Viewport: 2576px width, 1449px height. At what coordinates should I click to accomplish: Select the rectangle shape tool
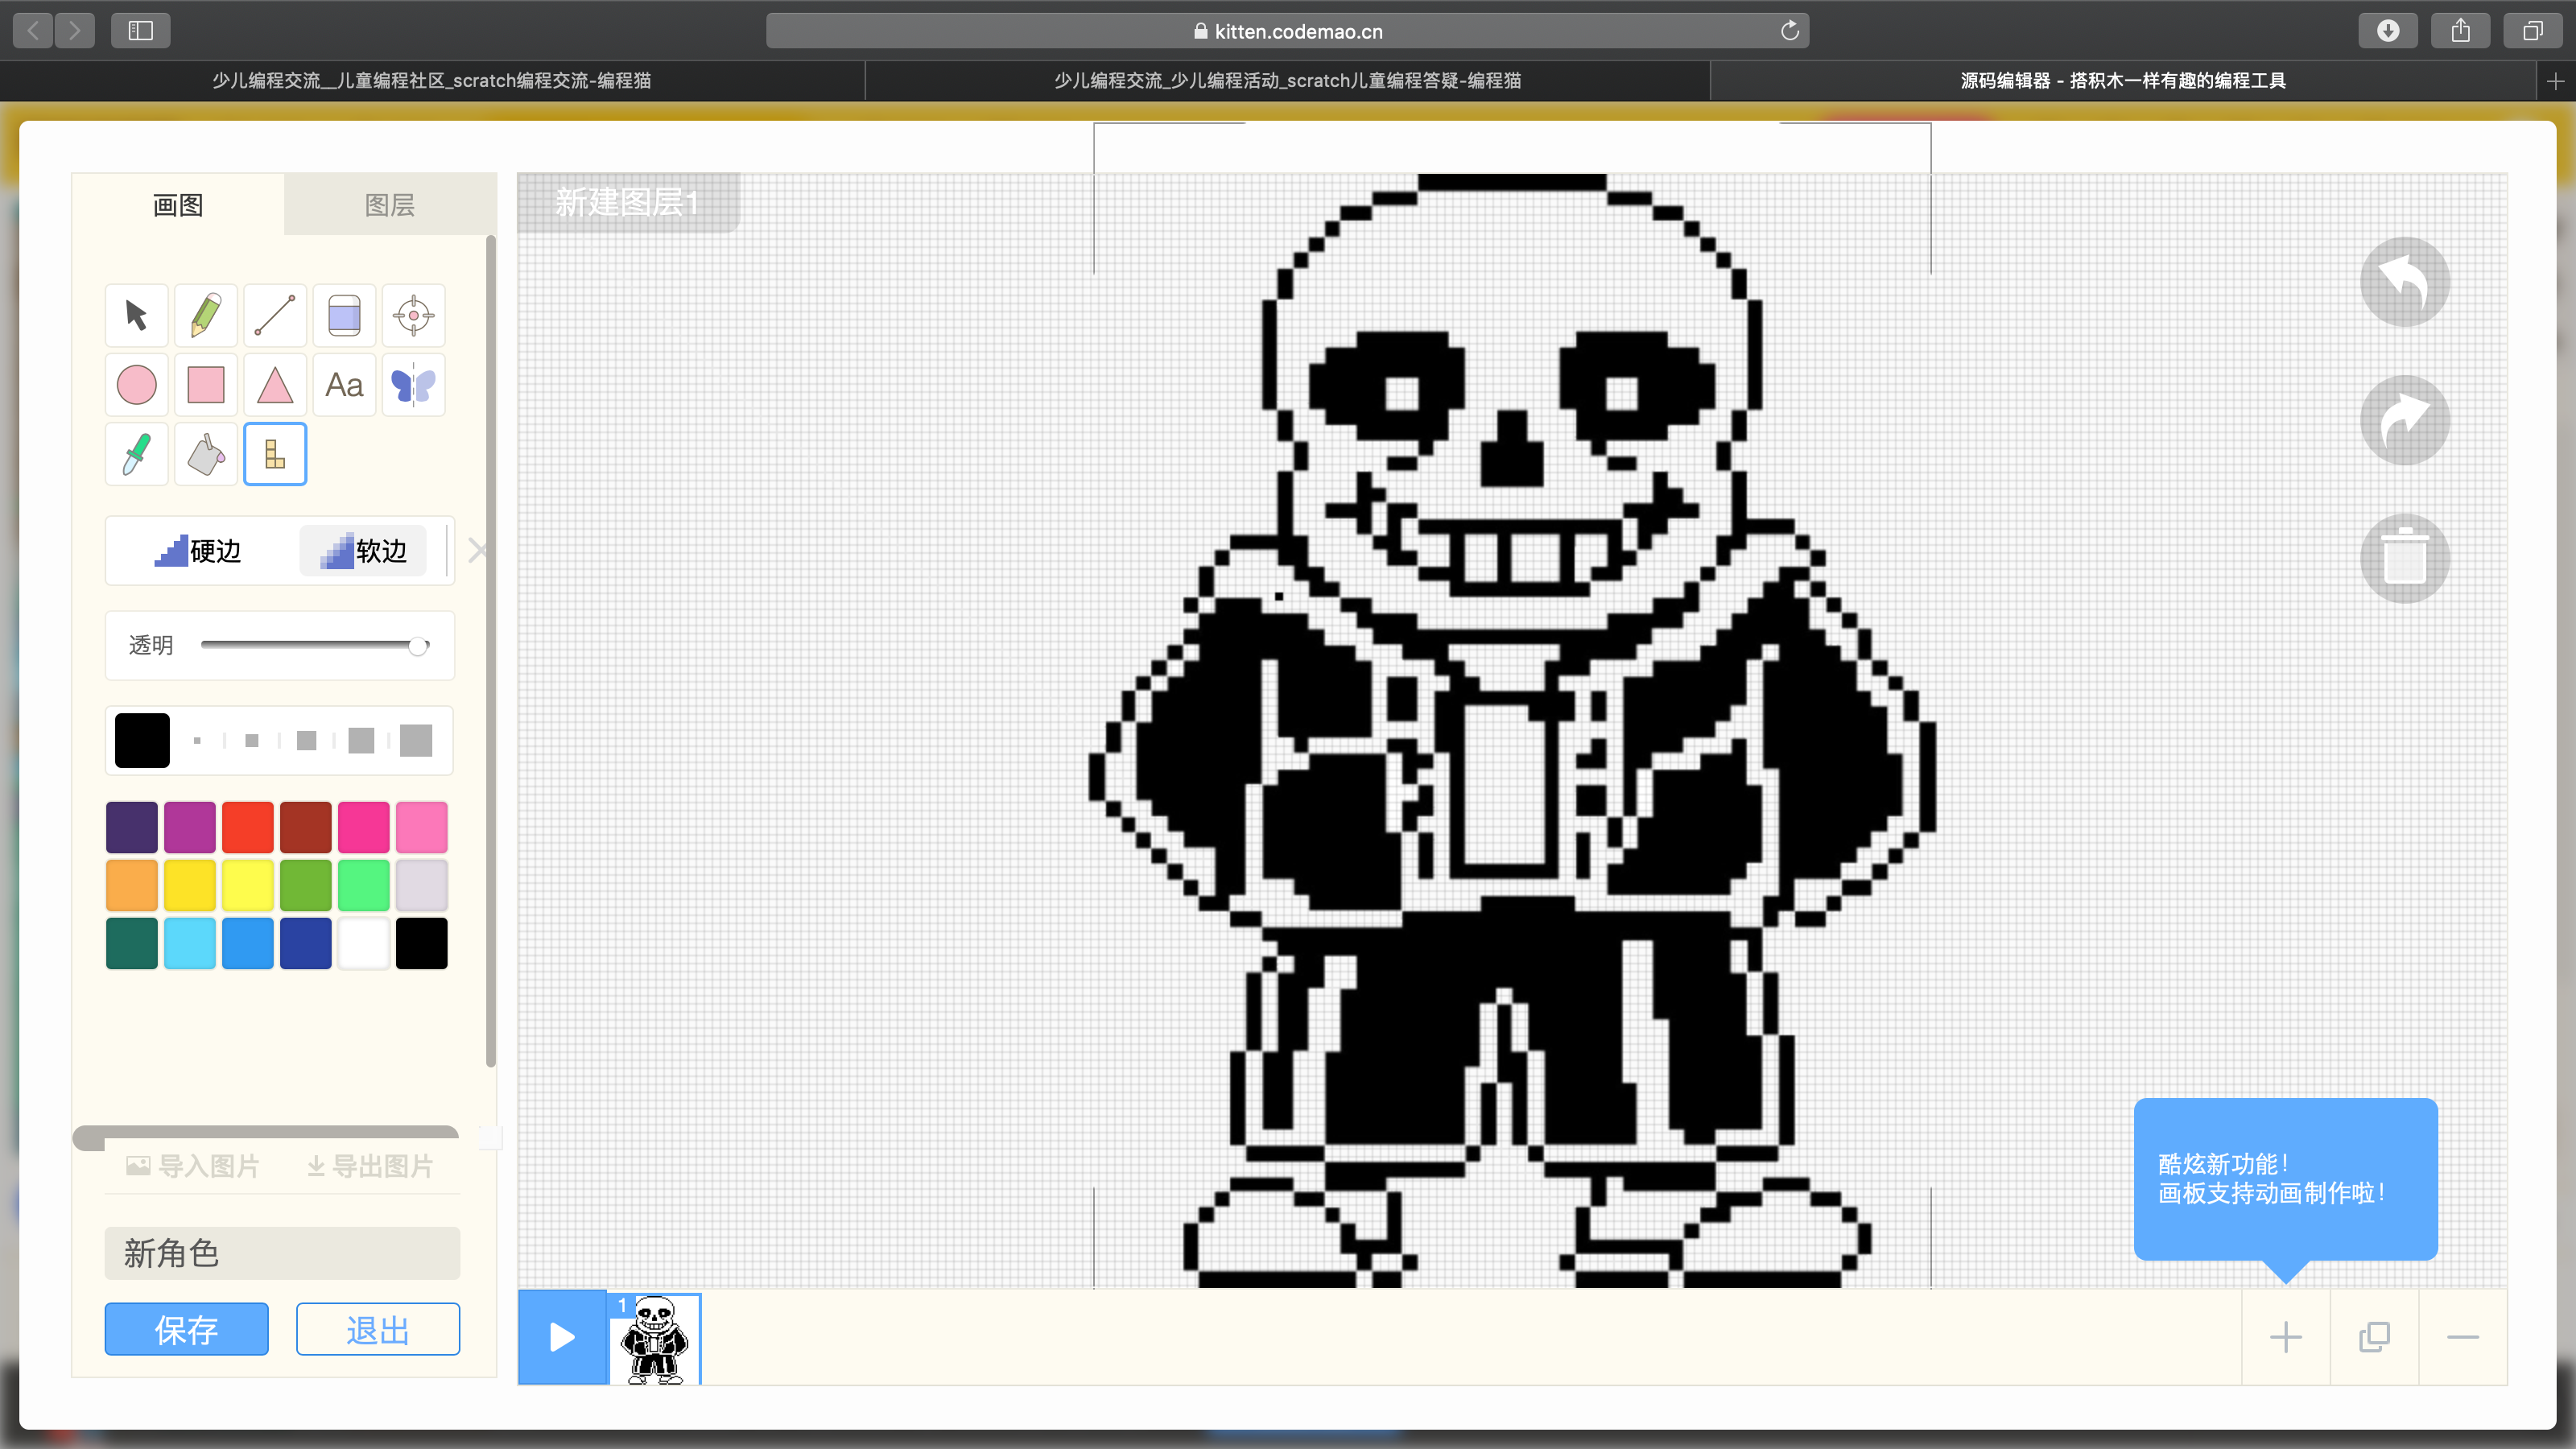[206, 385]
